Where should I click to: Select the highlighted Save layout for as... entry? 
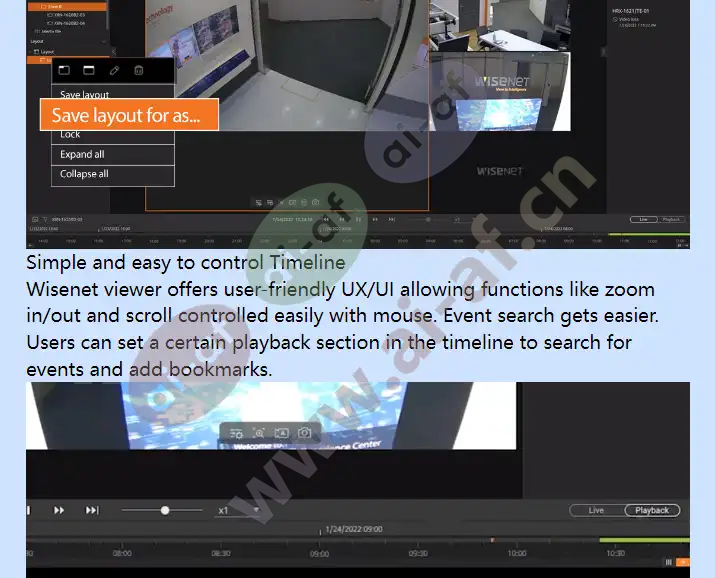[x=129, y=115]
